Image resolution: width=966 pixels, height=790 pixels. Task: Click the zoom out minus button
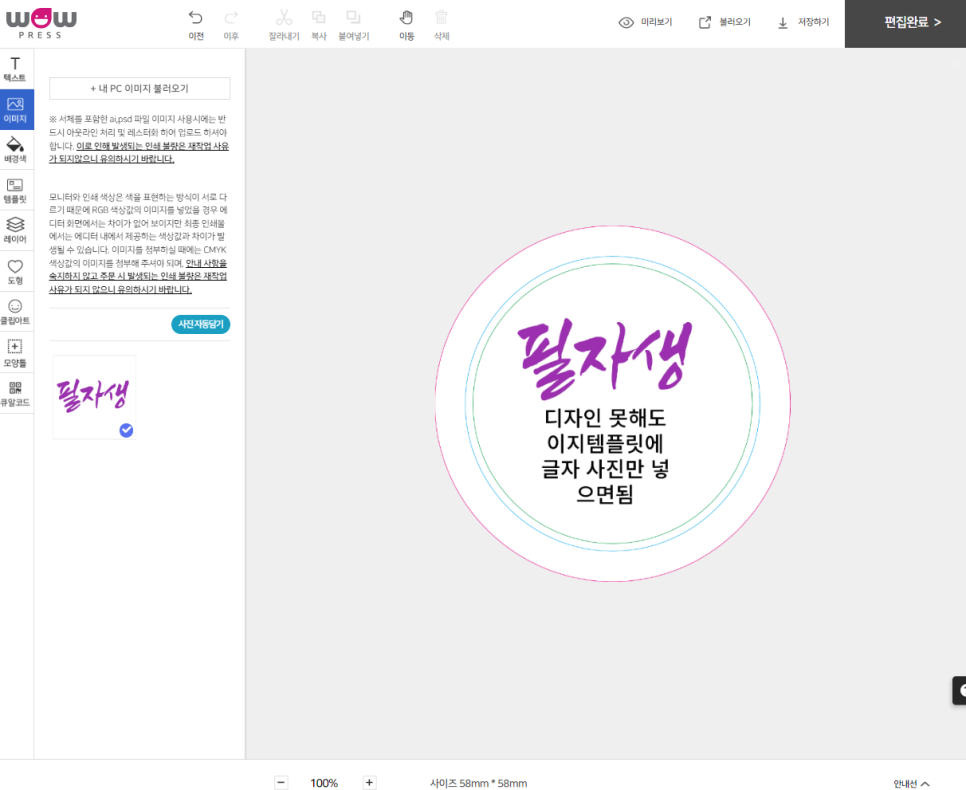click(x=281, y=783)
